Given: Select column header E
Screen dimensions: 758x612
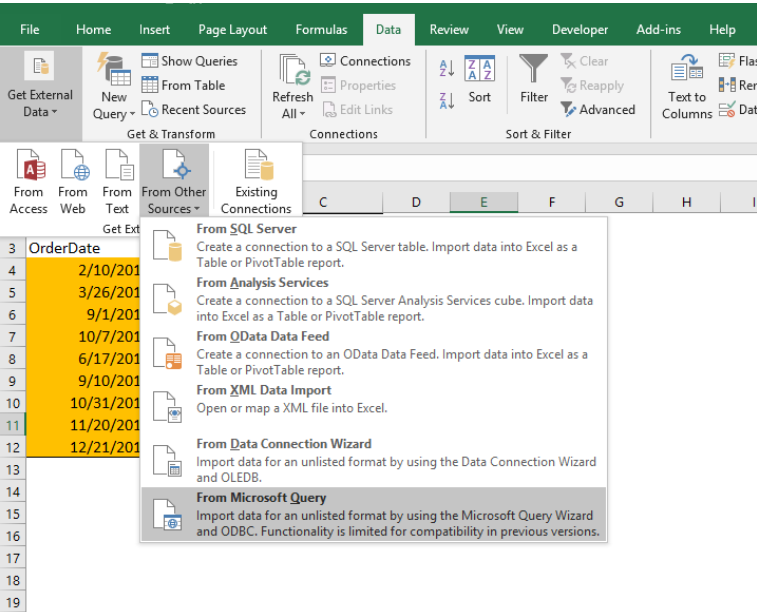Looking at the screenshot, I should (483, 202).
